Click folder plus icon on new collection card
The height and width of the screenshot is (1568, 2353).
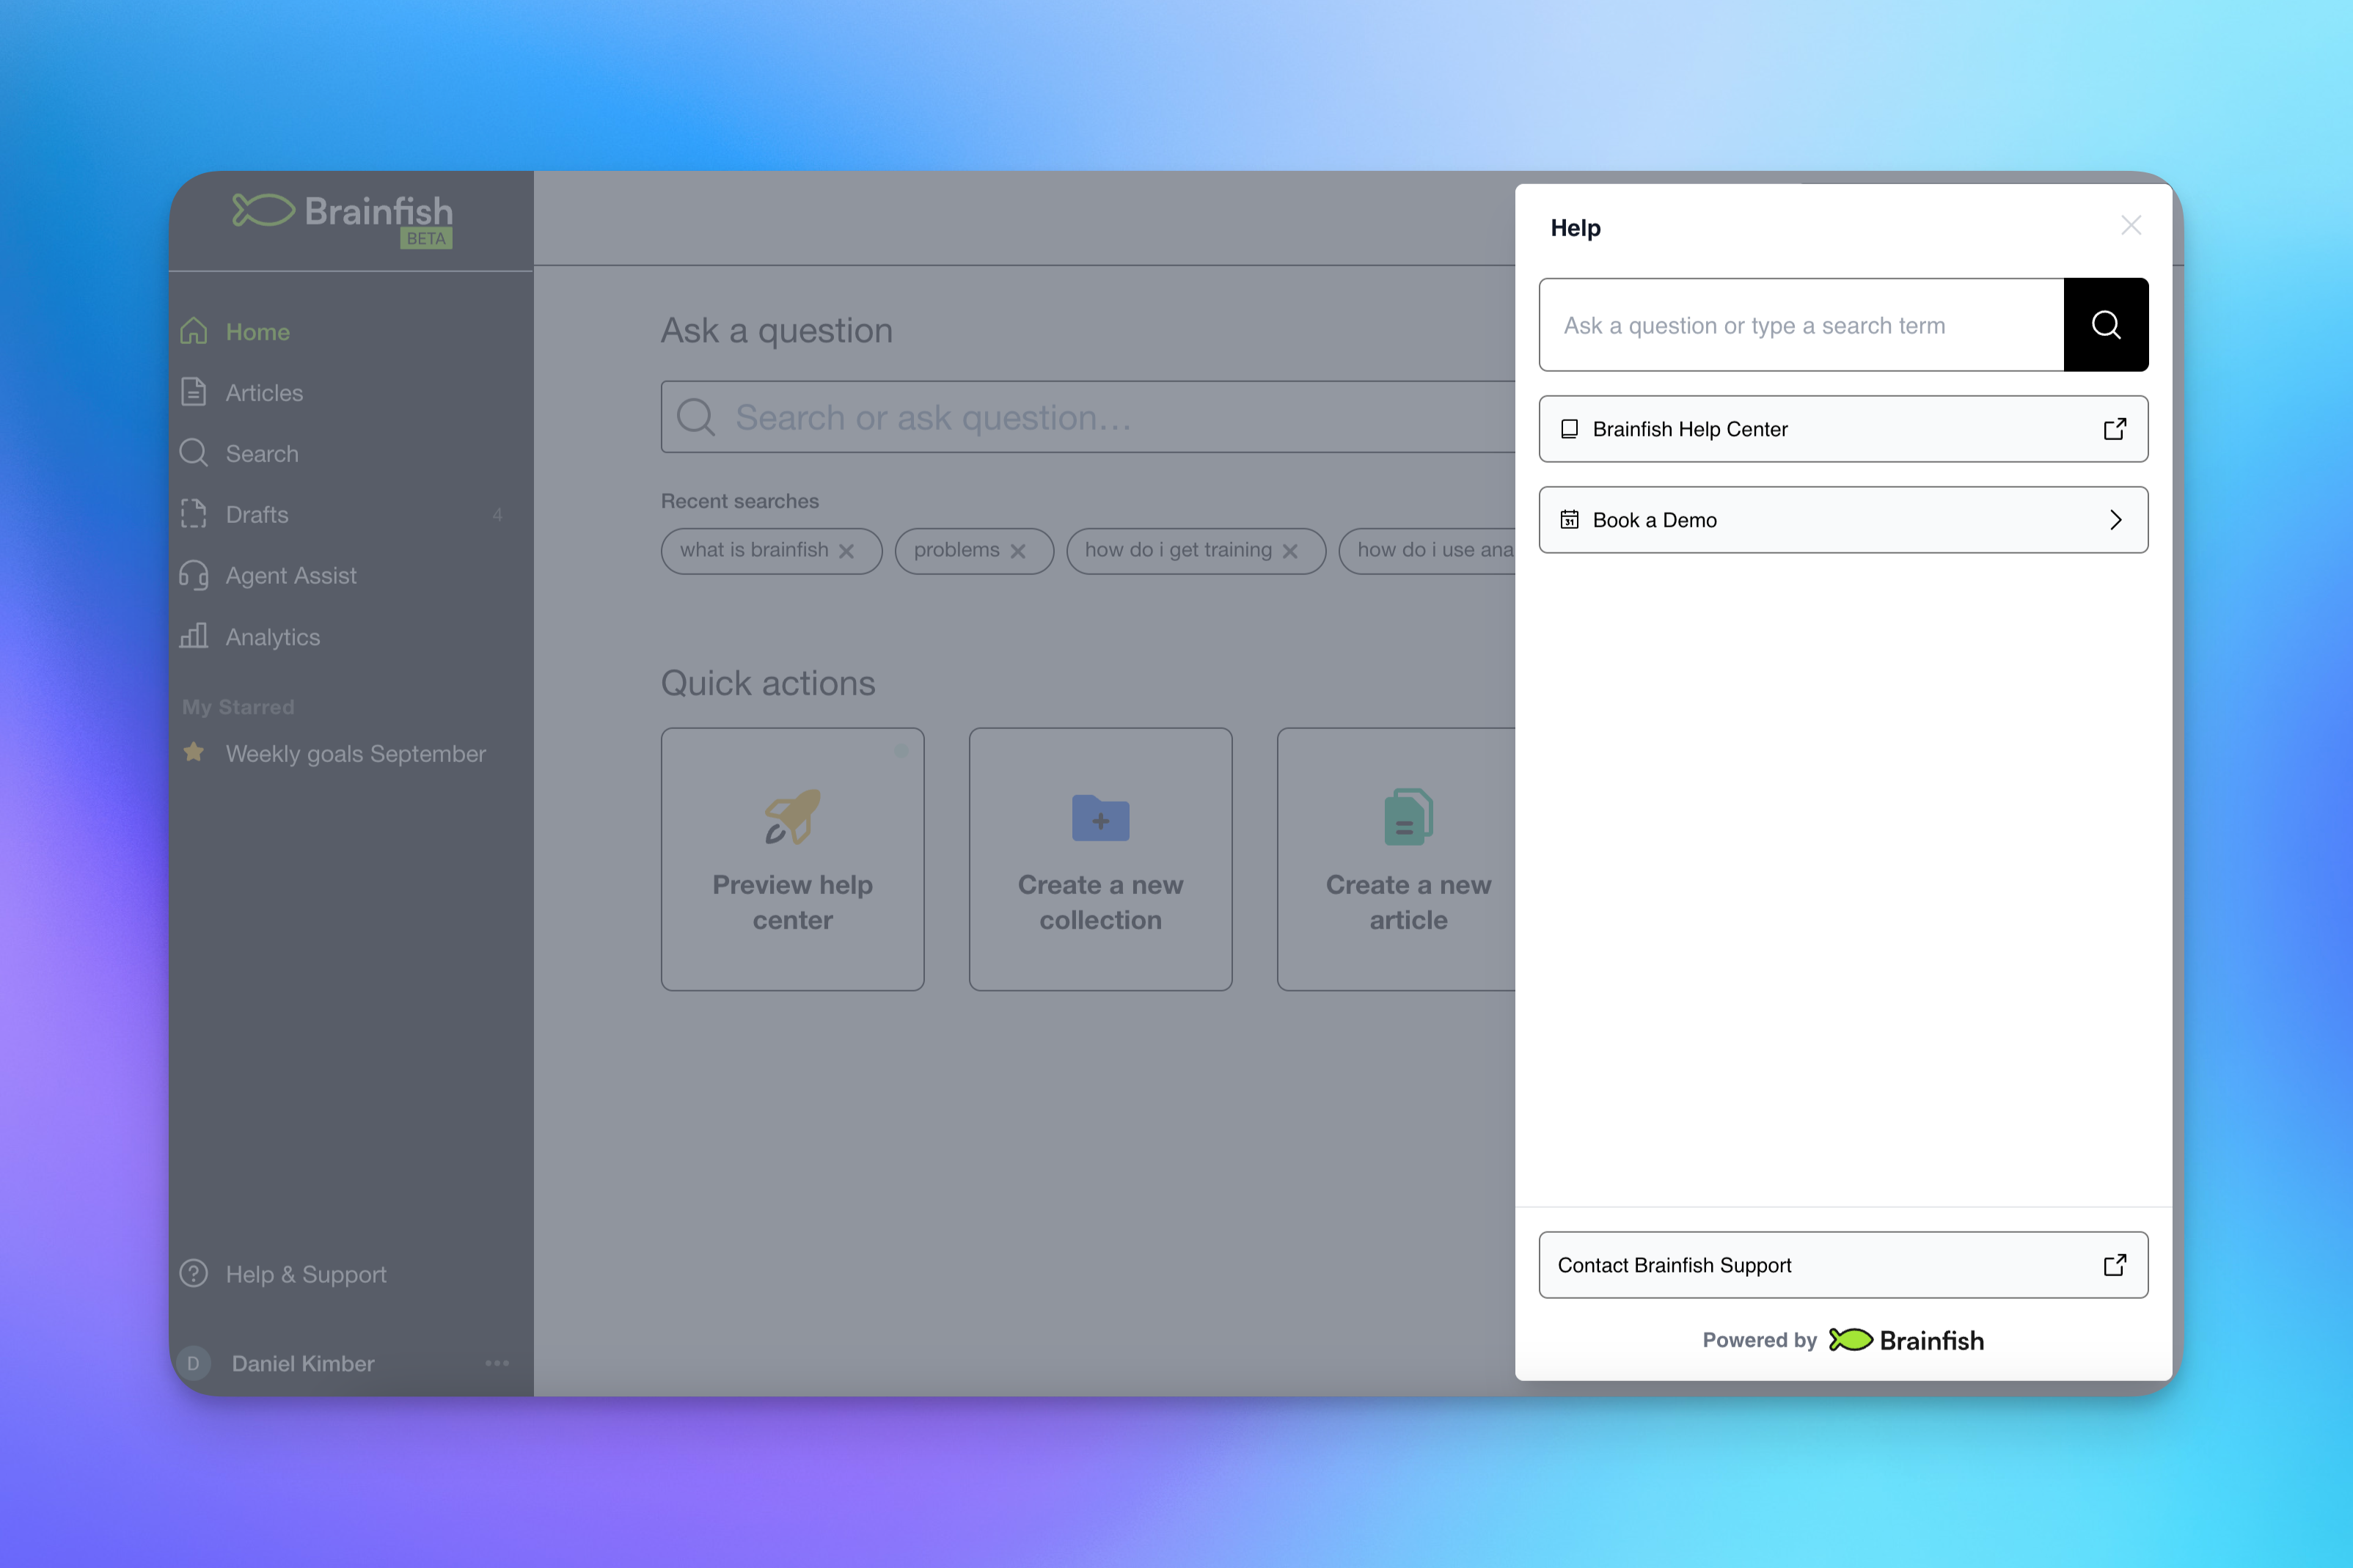[1101, 818]
